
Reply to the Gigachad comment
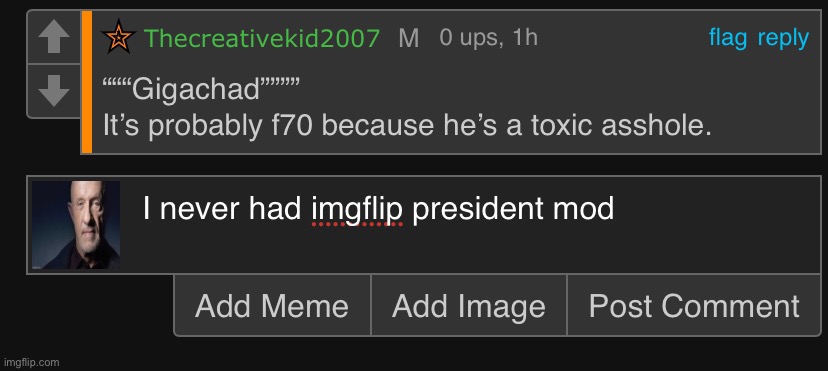(x=783, y=39)
